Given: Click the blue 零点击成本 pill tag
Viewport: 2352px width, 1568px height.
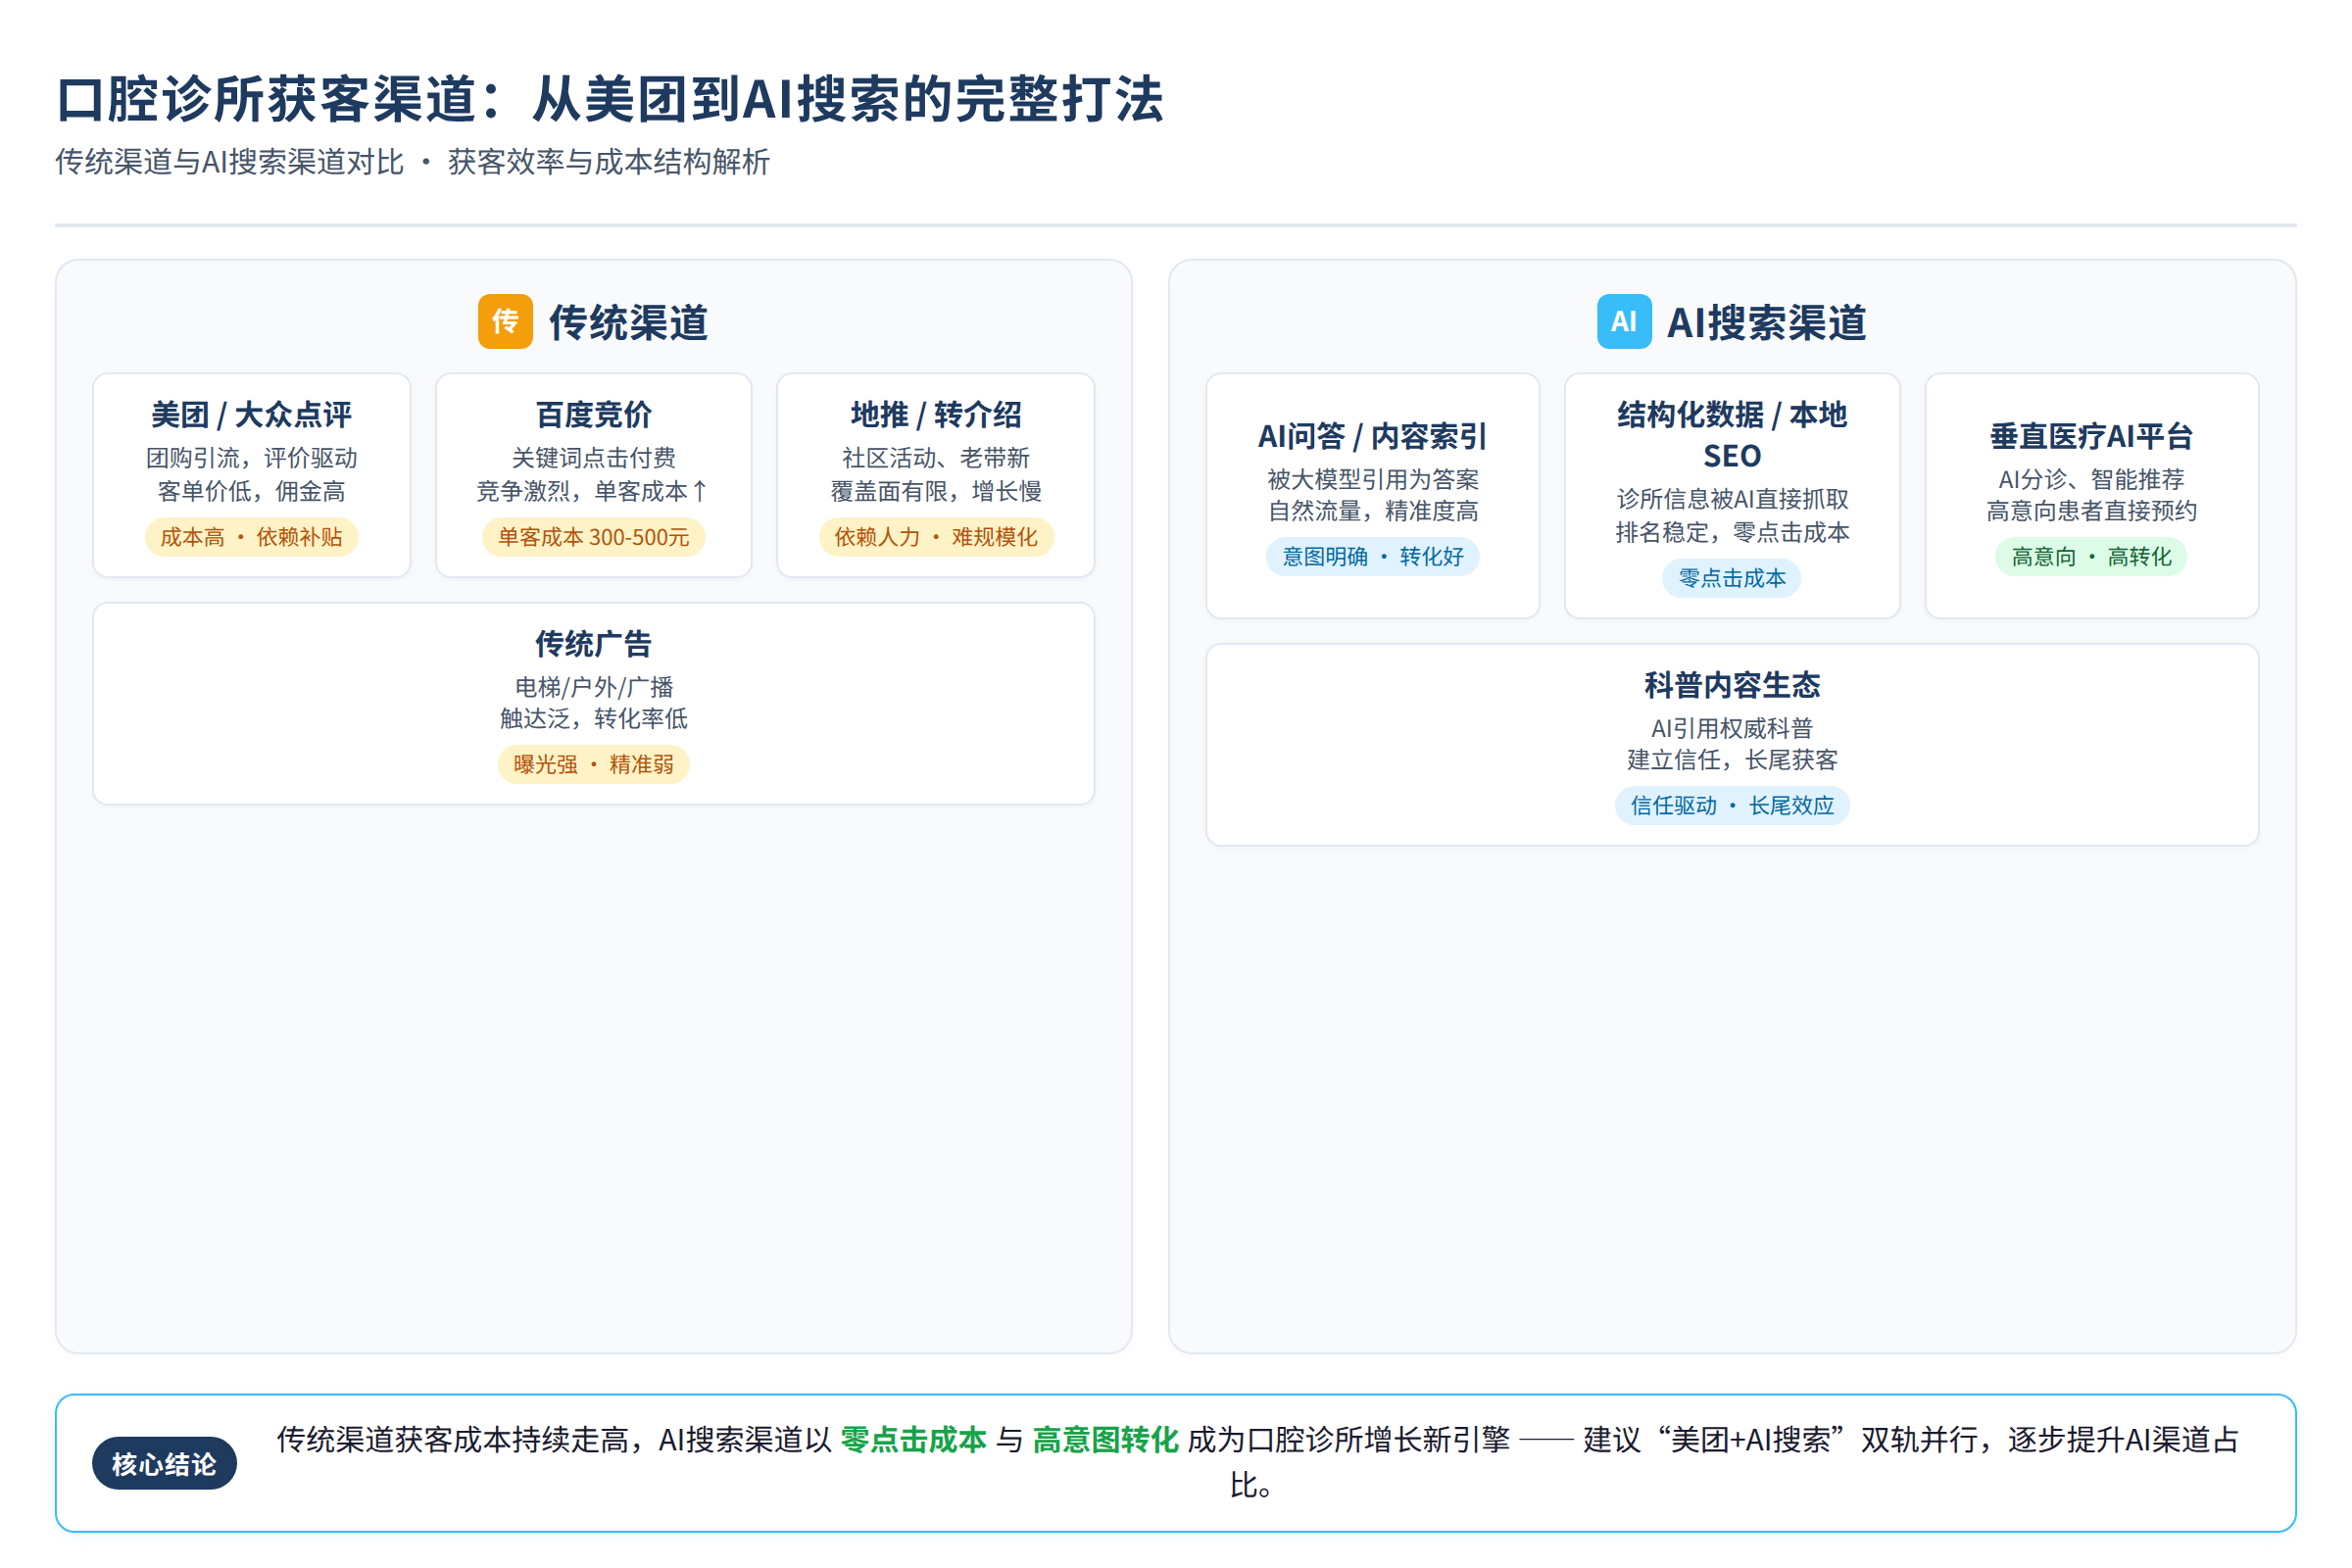Looking at the screenshot, I should (x=1732, y=578).
